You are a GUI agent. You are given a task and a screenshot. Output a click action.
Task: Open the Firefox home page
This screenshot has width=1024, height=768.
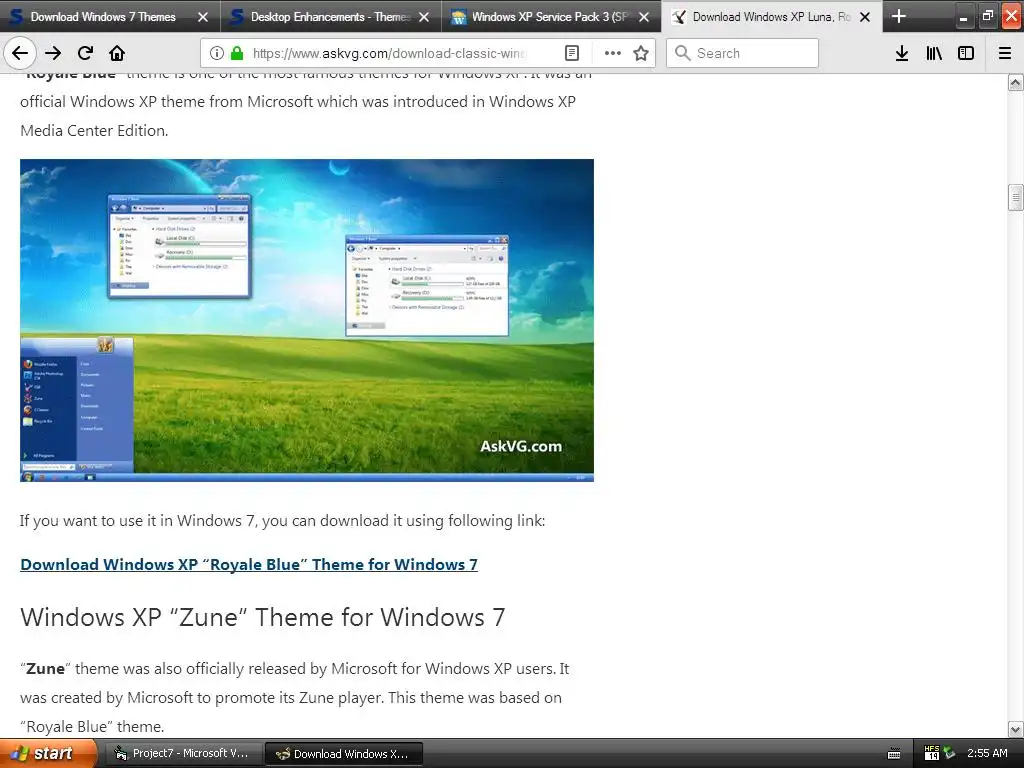click(117, 54)
